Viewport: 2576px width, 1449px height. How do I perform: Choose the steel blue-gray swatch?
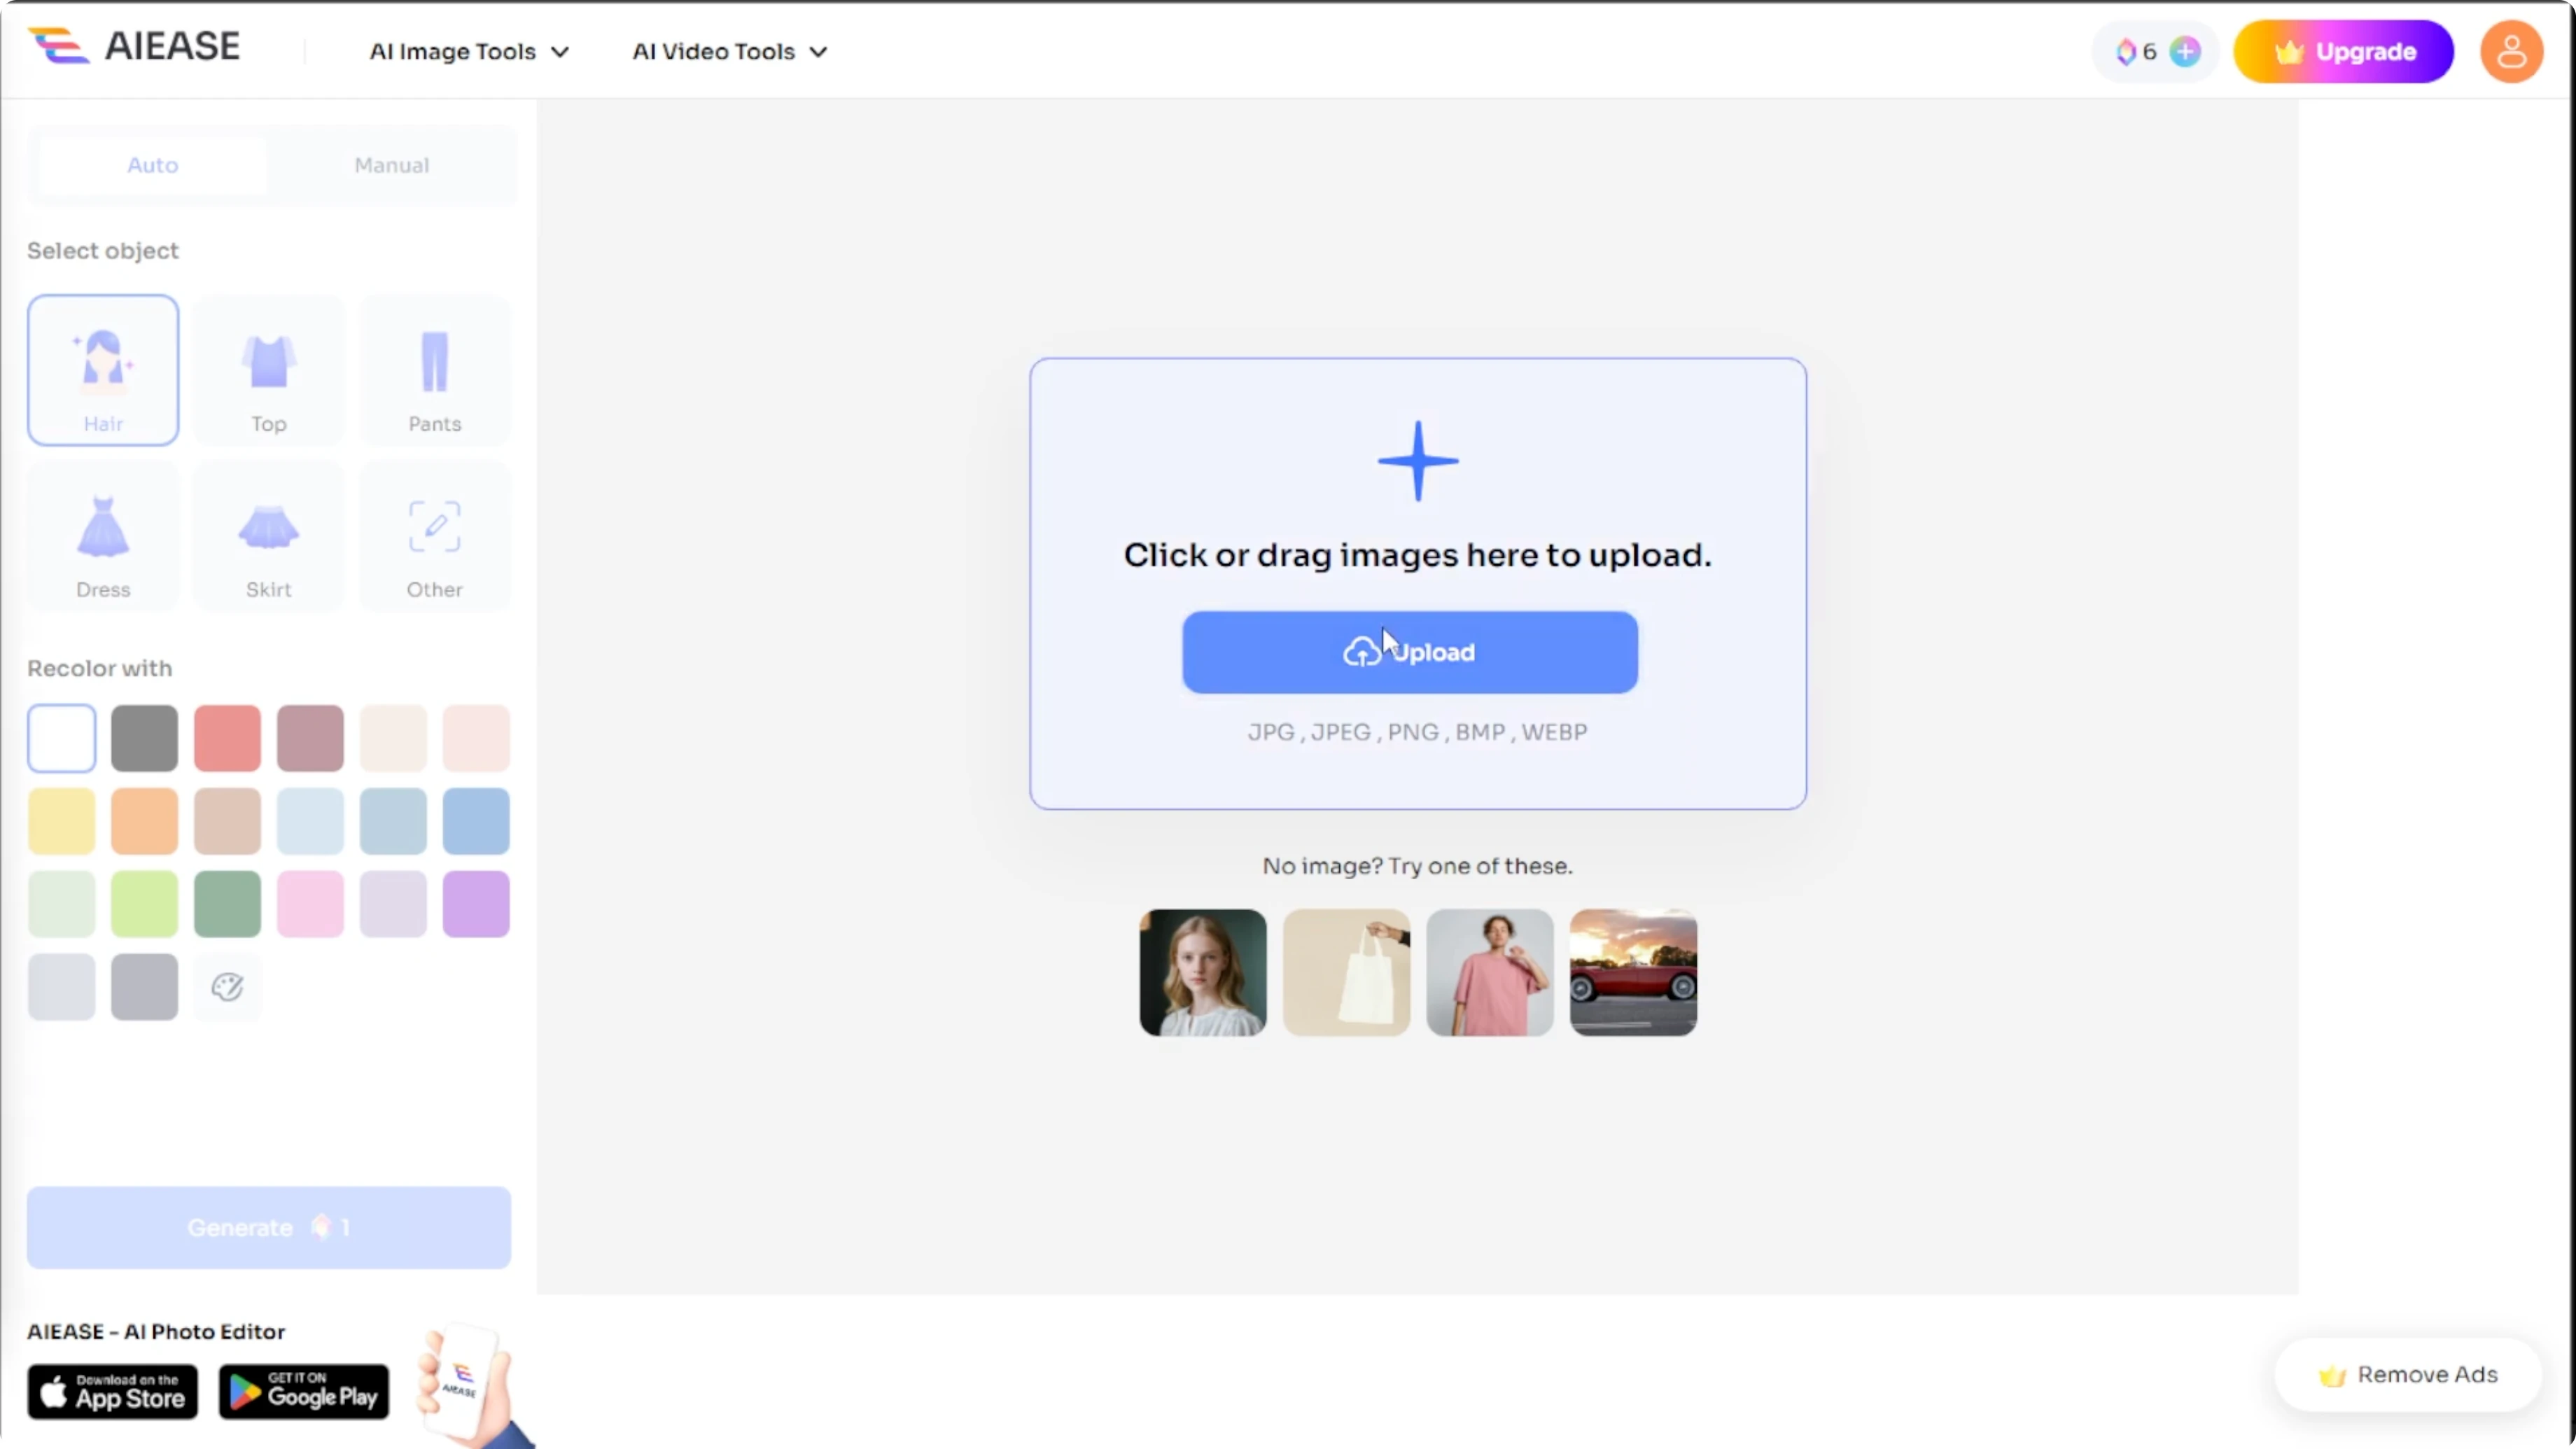click(393, 821)
